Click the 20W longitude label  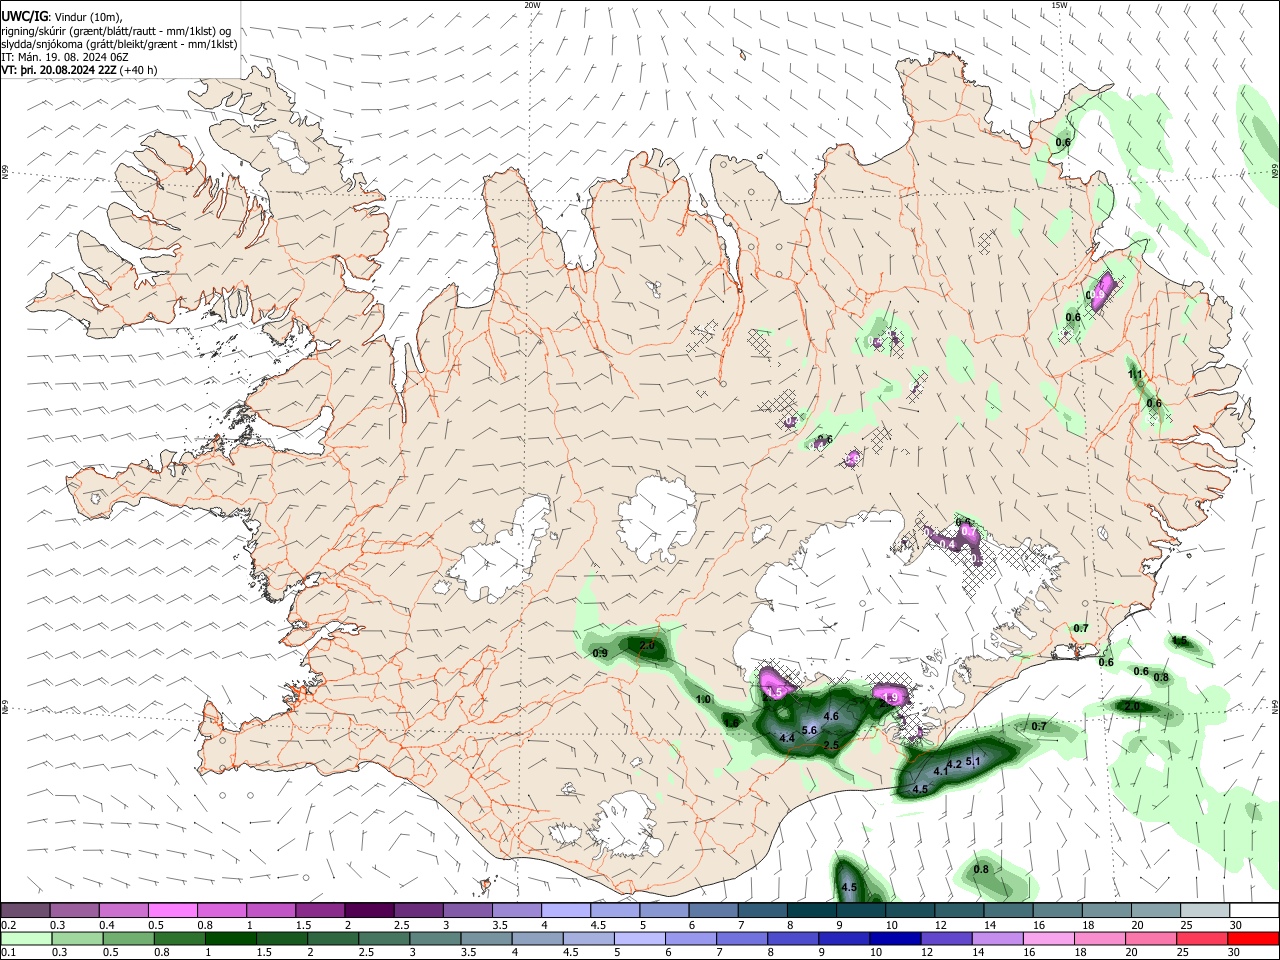(532, 5)
